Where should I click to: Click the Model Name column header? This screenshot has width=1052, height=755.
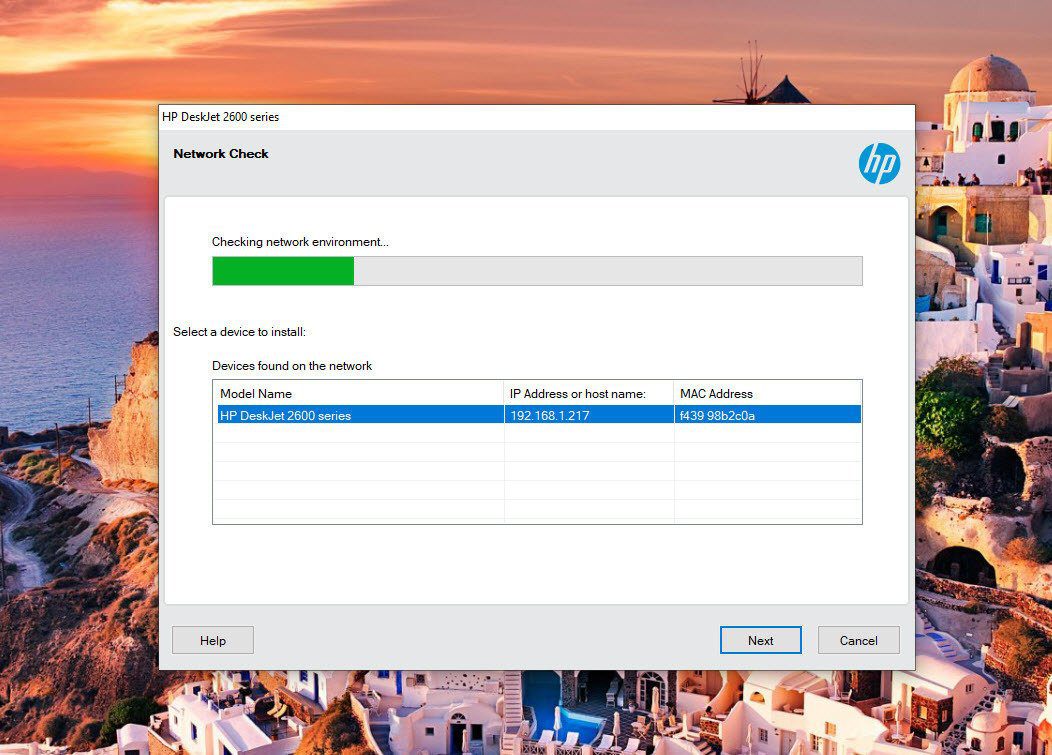pos(359,393)
